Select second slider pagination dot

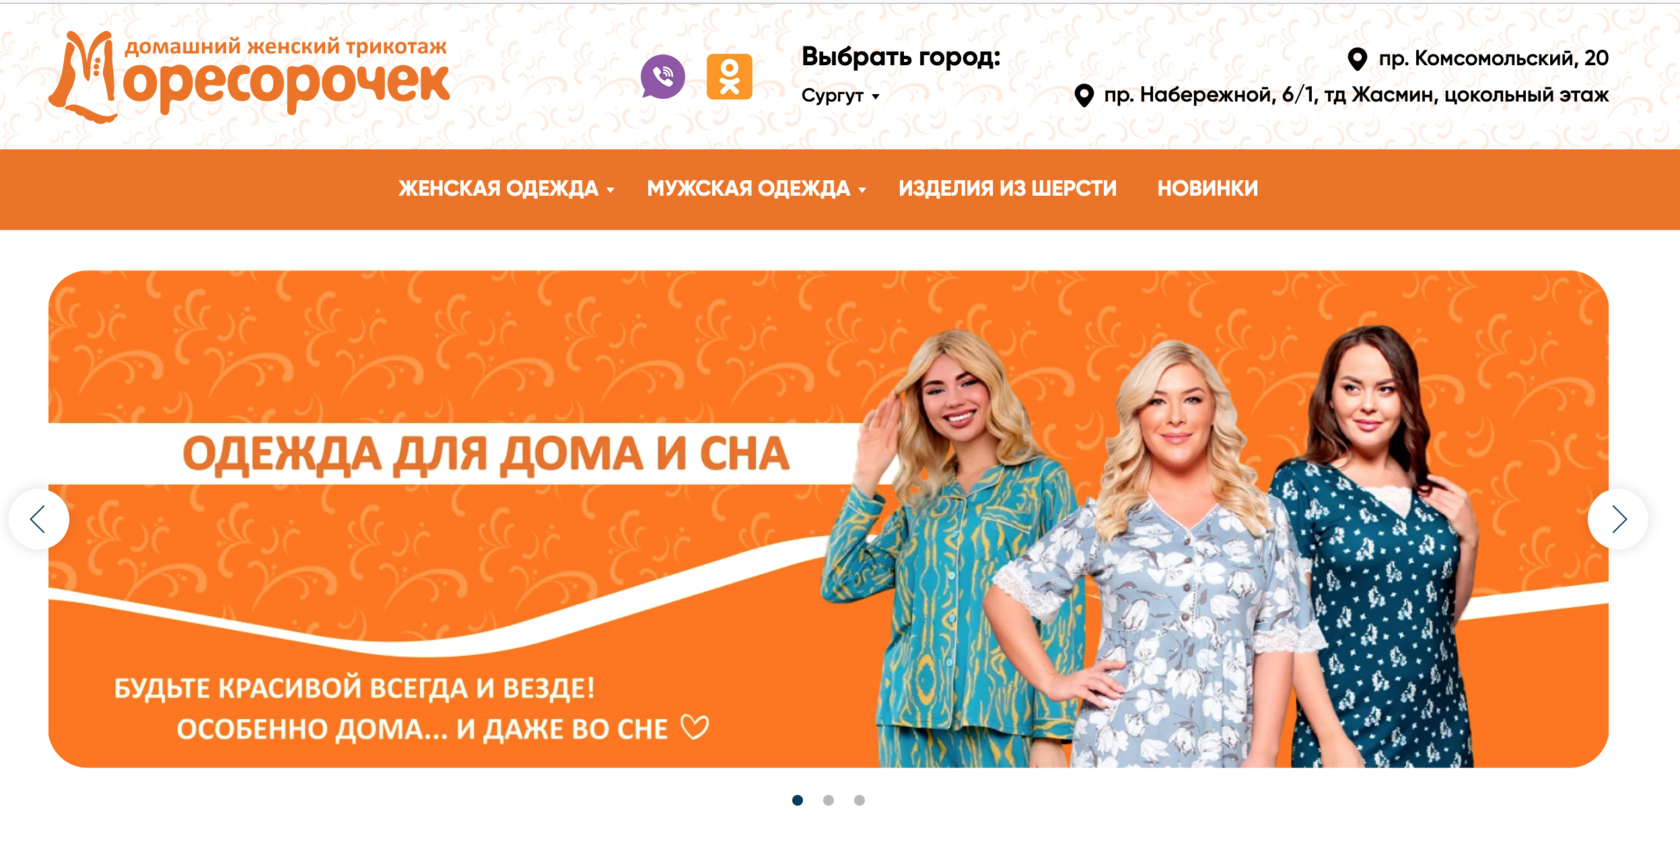[x=828, y=800]
